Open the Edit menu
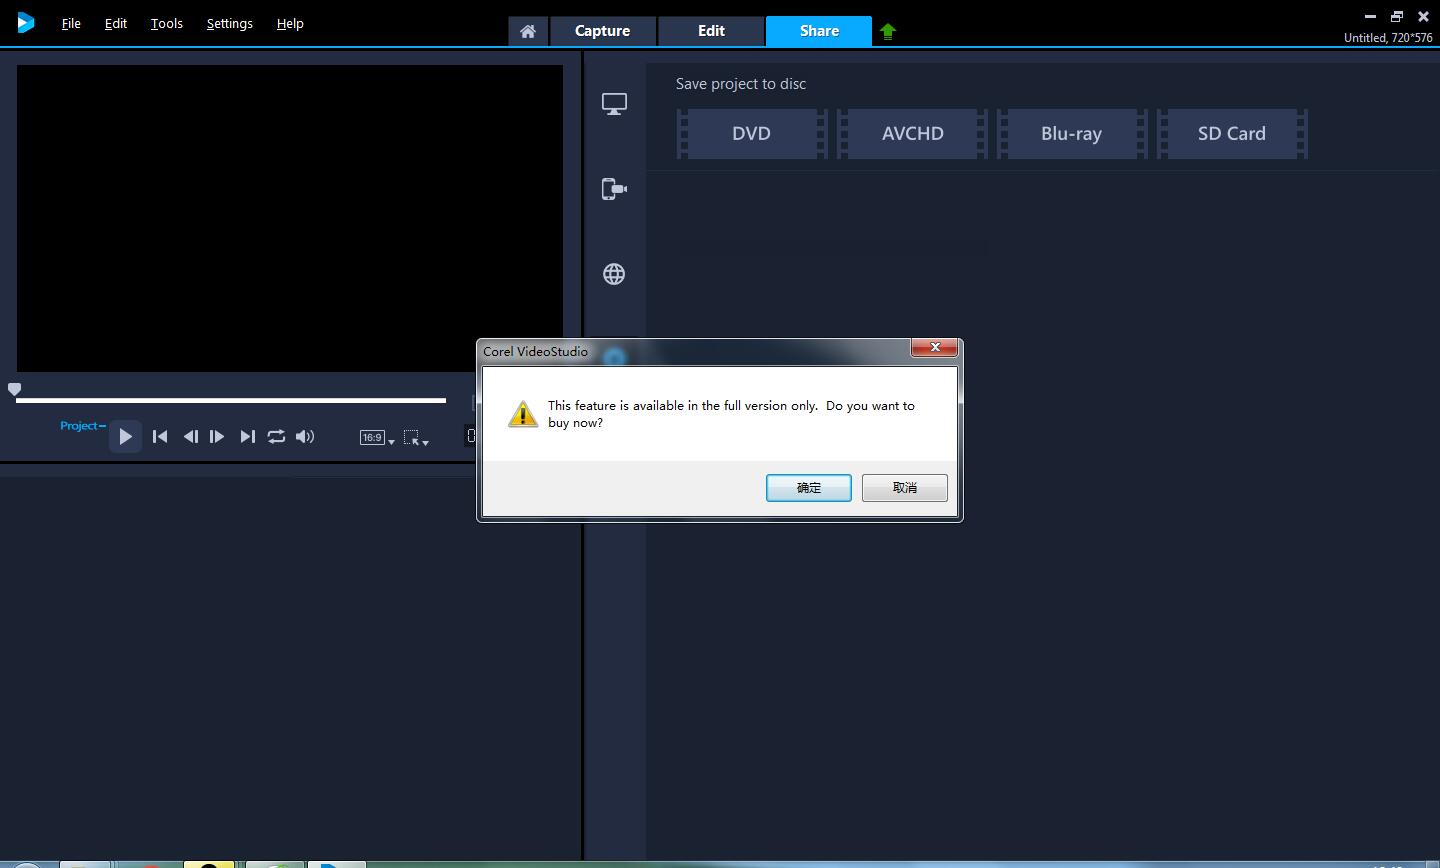The image size is (1440, 868). pyautogui.click(x=116, y=23)
